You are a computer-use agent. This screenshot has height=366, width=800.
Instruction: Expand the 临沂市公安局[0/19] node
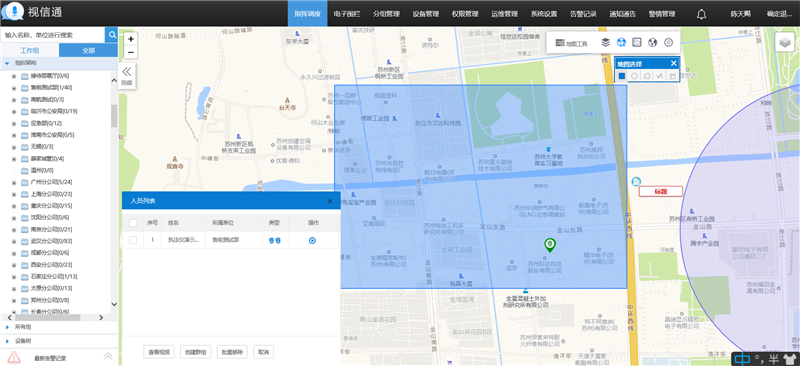14,111
